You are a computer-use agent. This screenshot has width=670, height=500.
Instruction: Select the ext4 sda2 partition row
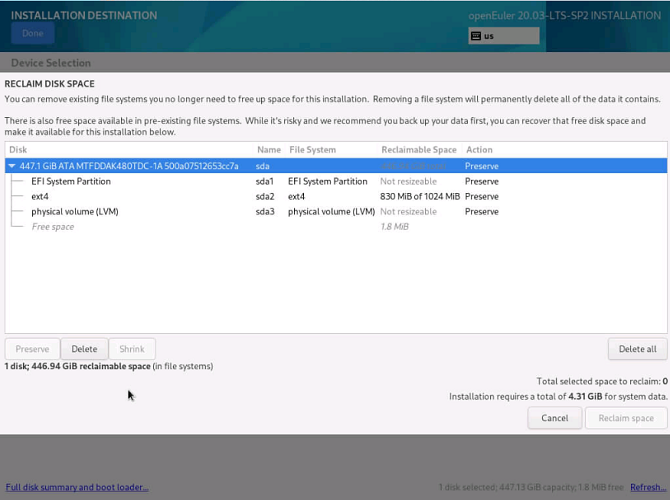coord(40,197)
